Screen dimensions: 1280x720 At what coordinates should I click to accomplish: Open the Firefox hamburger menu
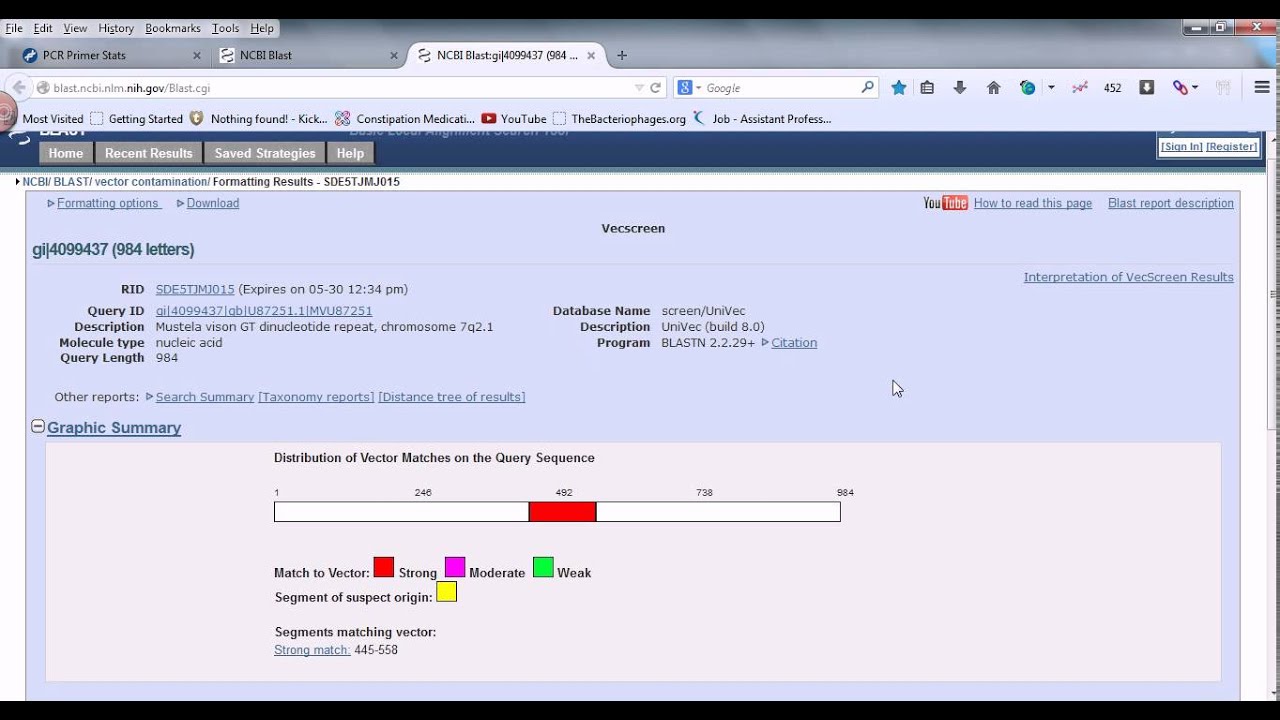1261,87
